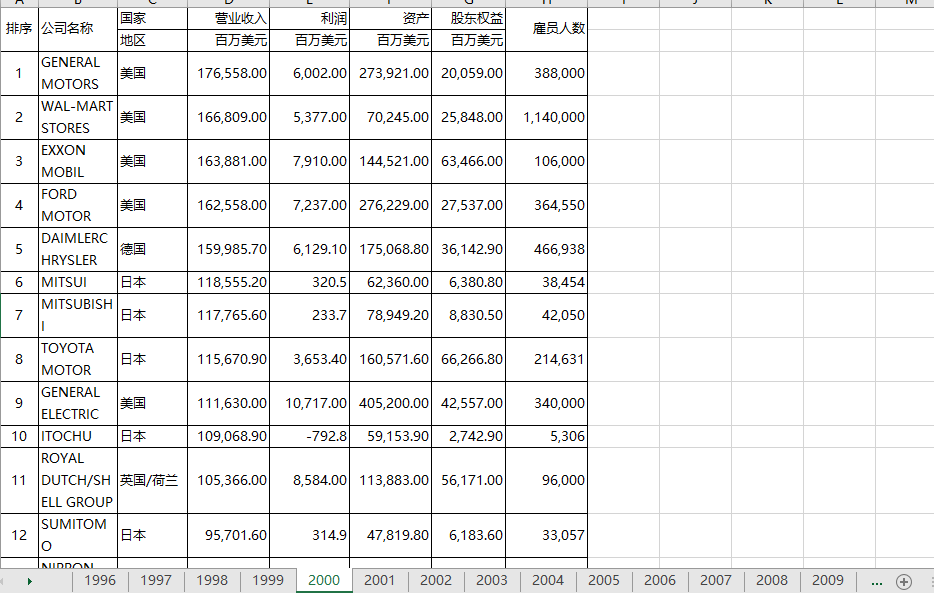Open the 2004 sheet tab
The height and width of the screenshot is (593, 934).
pos(548,580)
